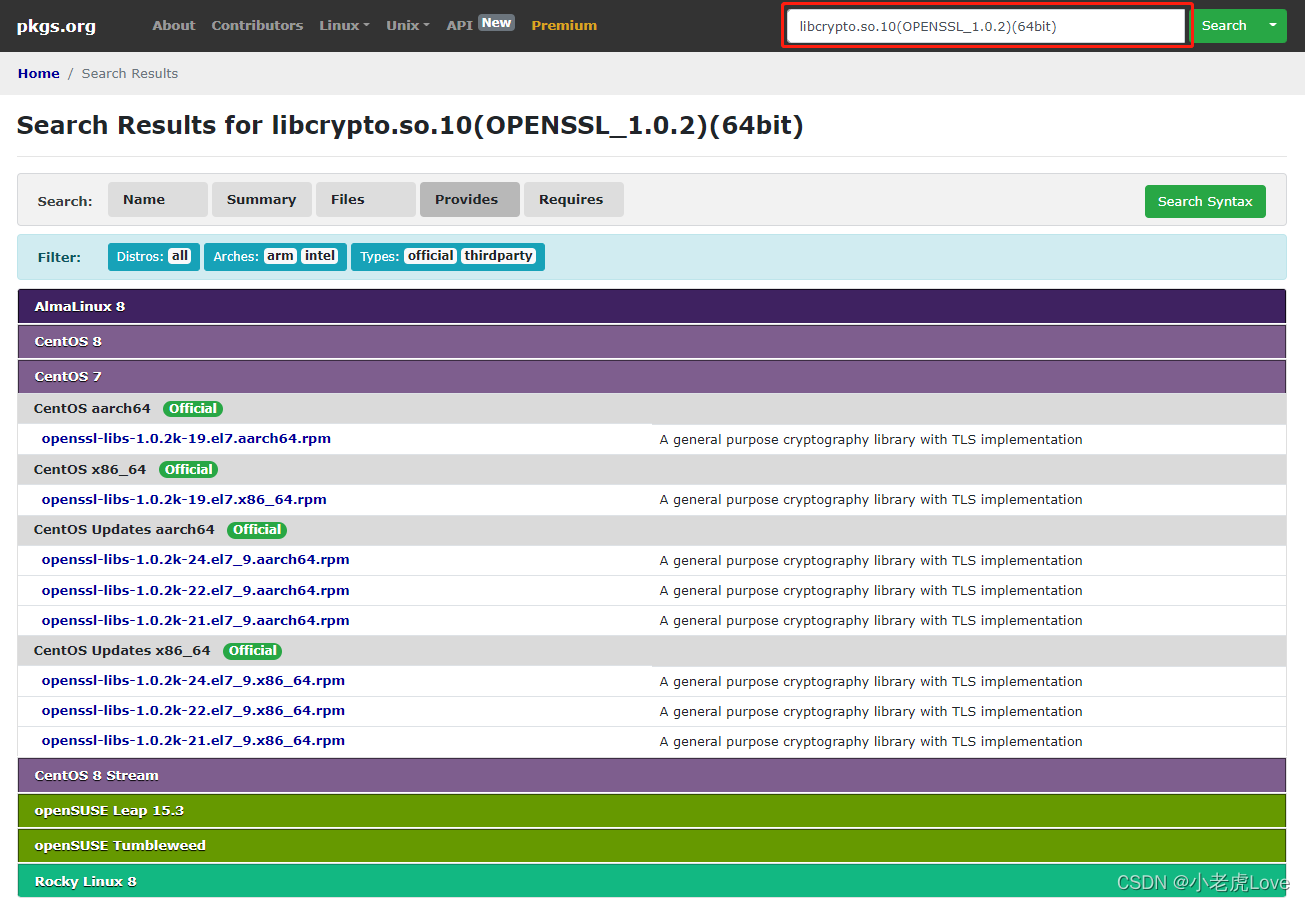This screenshot has height=902, width=1305.
Task: Click description of openssl-libs-1.0.2k-24.el7_9.x86_64.rpm
Action: click(871, 681)
